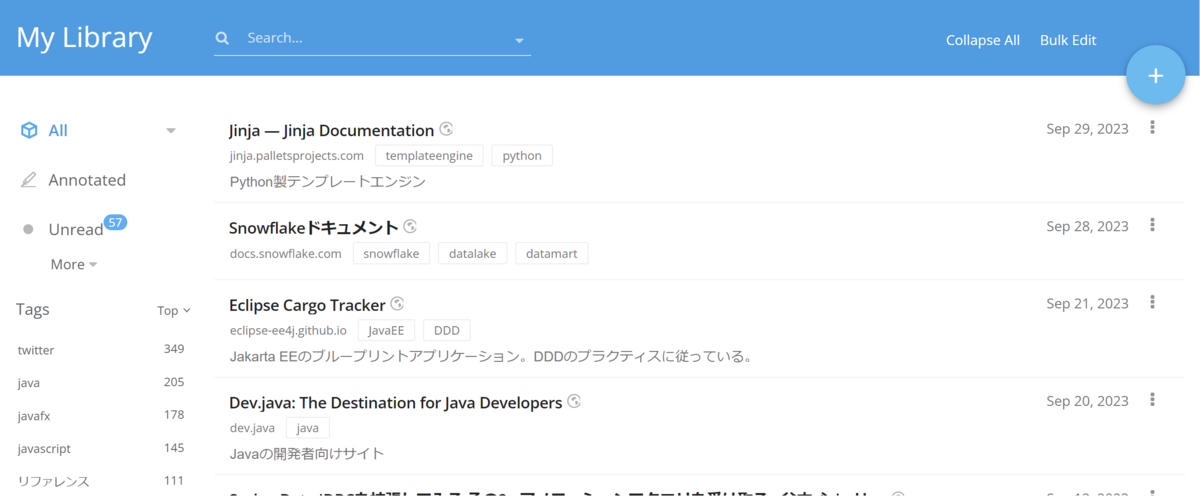Viewport: 1200px width, 496px height.
Task: Show All items in sidebar
Action: (x=58, y=130)
